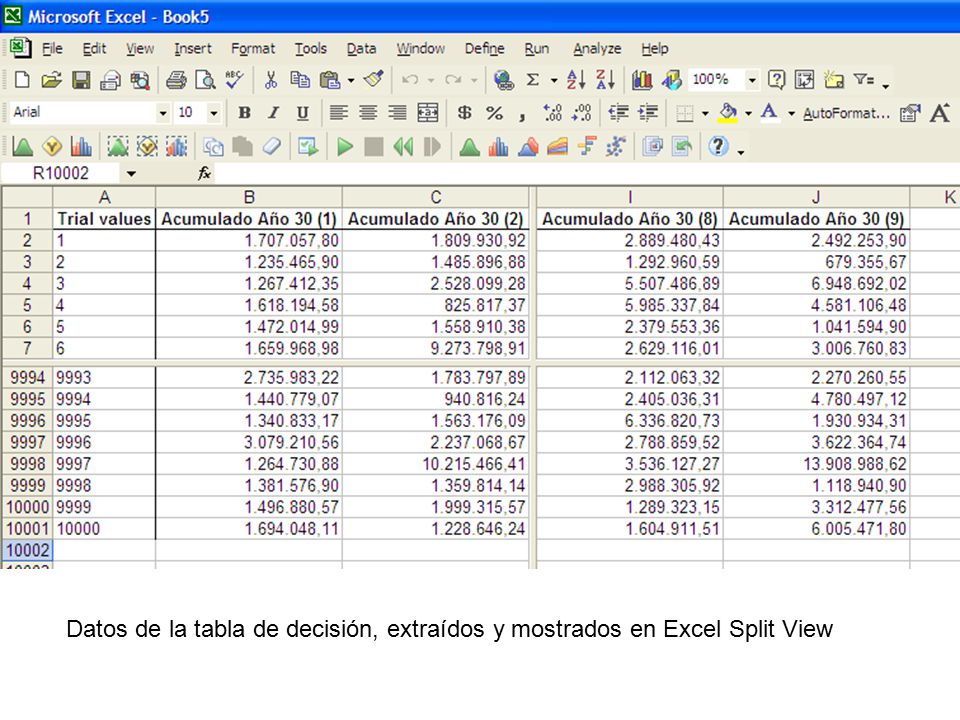
Task: Select cell 'Trial values' header
Action: point(104,219)
